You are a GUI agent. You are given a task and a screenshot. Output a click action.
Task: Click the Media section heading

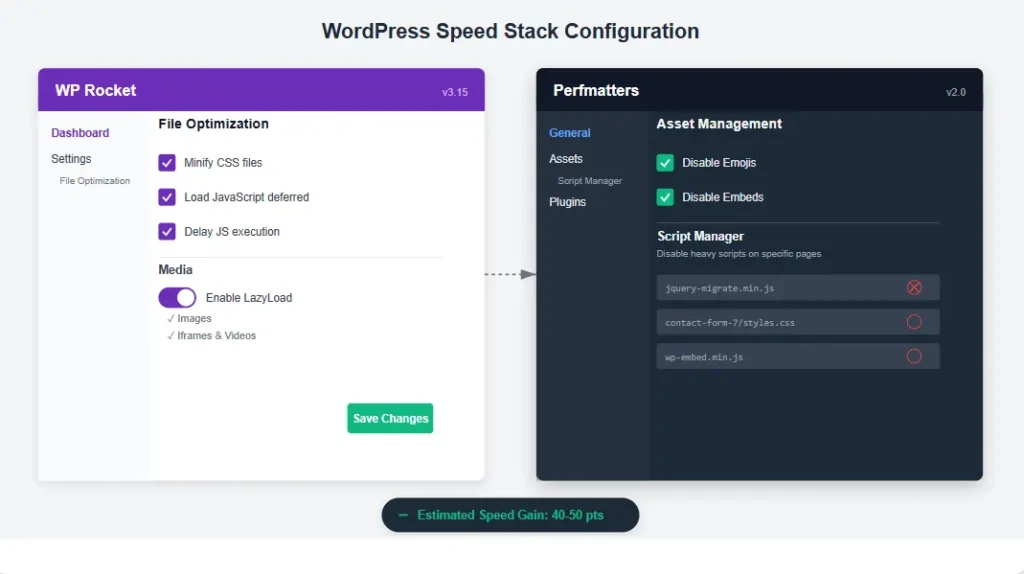175,270
